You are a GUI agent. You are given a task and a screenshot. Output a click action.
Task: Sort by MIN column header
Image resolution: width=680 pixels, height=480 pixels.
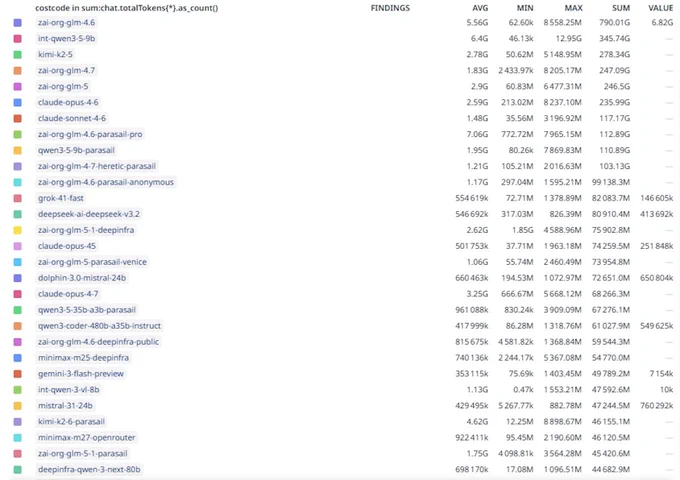pos(525,8)
